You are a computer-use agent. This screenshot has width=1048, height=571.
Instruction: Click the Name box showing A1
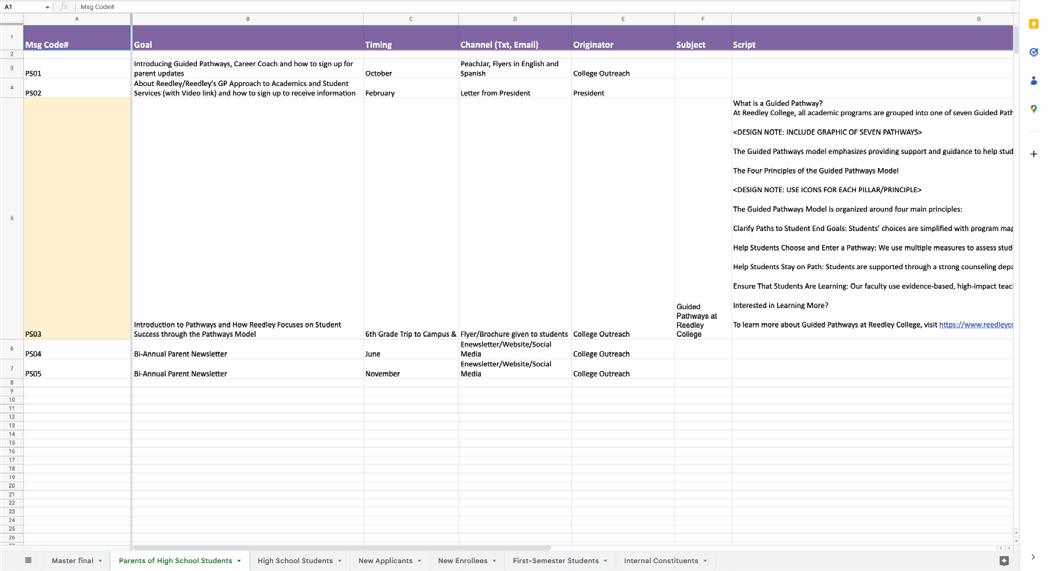click(22, 7)
